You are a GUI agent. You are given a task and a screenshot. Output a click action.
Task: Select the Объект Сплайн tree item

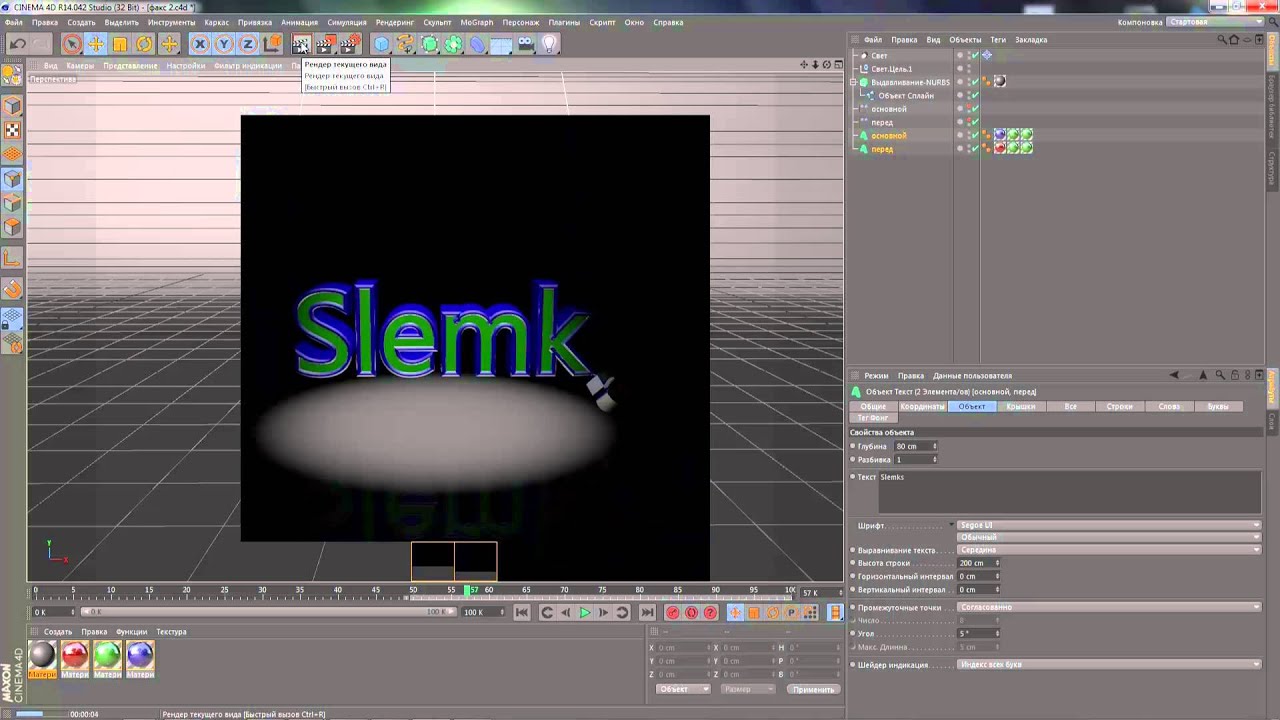pyautogui.click(x=906, y=96)
